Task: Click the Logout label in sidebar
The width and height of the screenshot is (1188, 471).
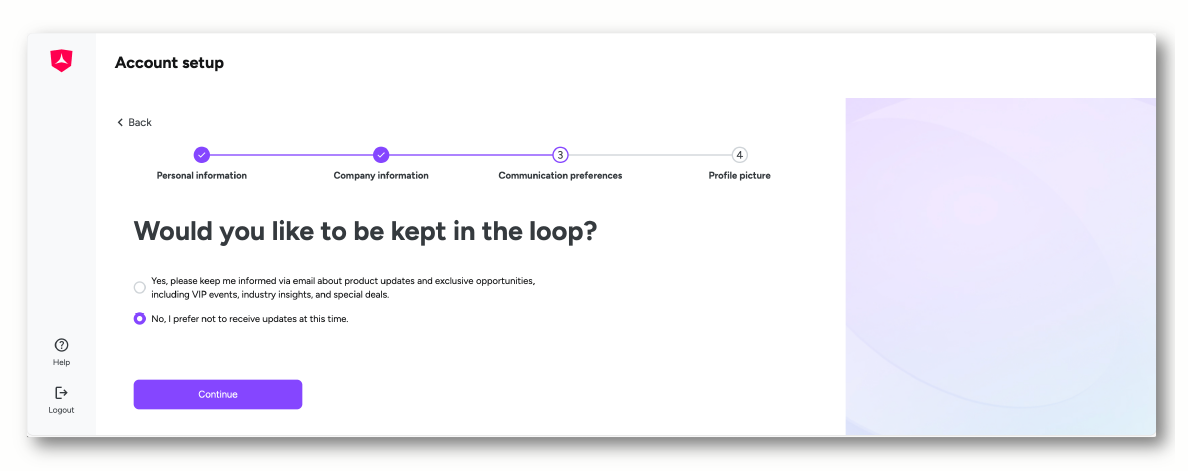Action: pos(61,410)
